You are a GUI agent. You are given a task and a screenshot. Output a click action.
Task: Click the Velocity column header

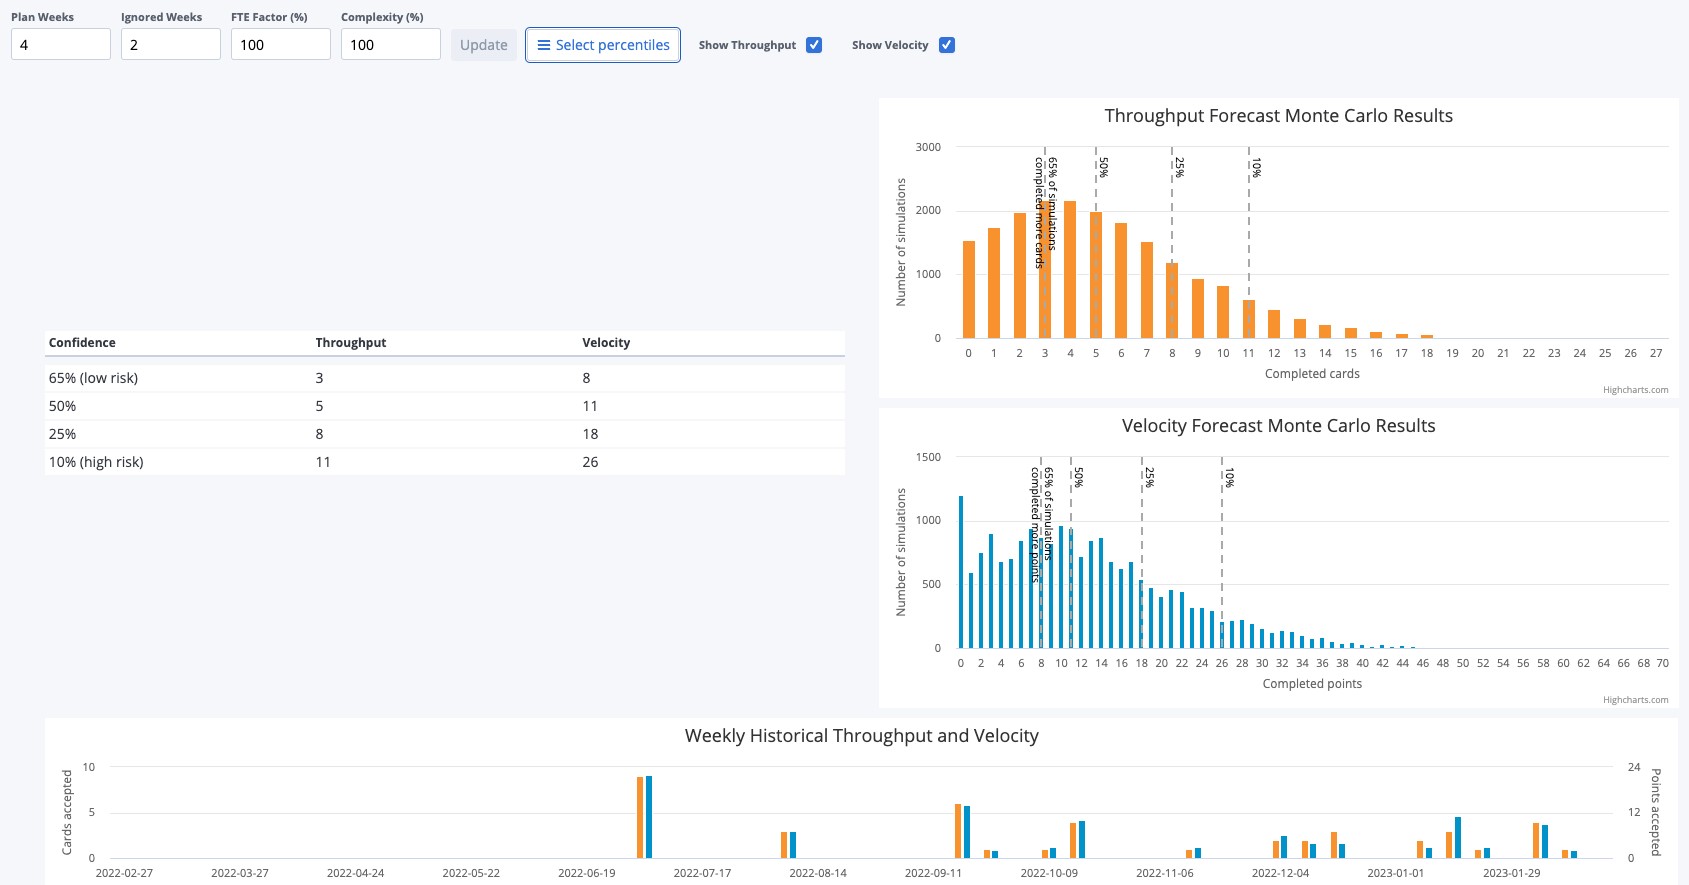(606, 343)
